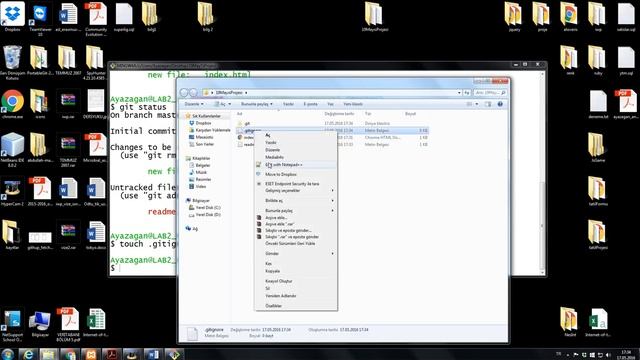Choose 'Sıkıştır ve eposta gönder...' entry
This screenshot has height=360, width=640.
(288, 231)
